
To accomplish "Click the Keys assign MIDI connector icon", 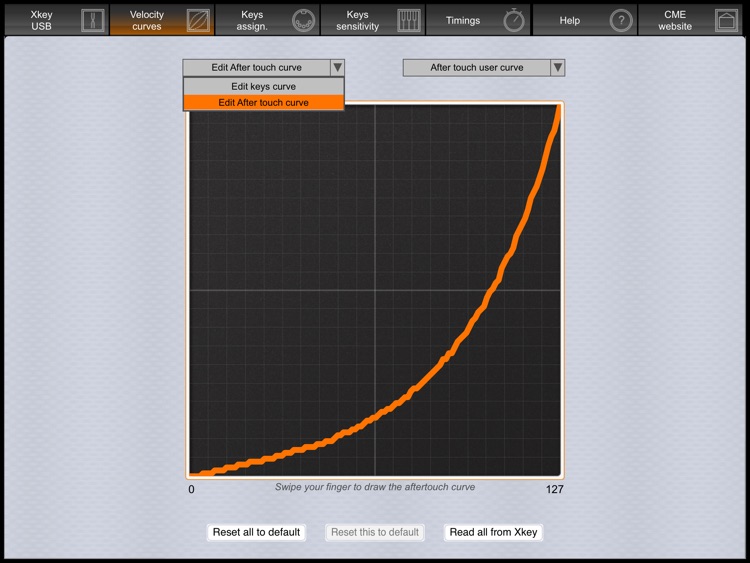I will pyautogui.click(x=304, y=21).
